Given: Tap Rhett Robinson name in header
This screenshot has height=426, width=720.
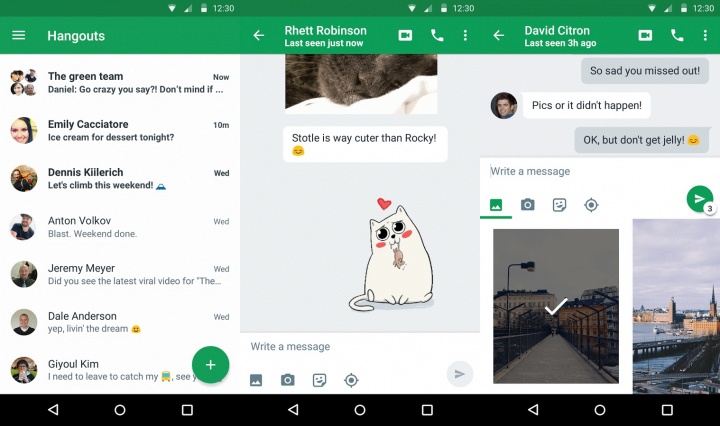Looking at the screenshot, I should (x=326, y=30).
